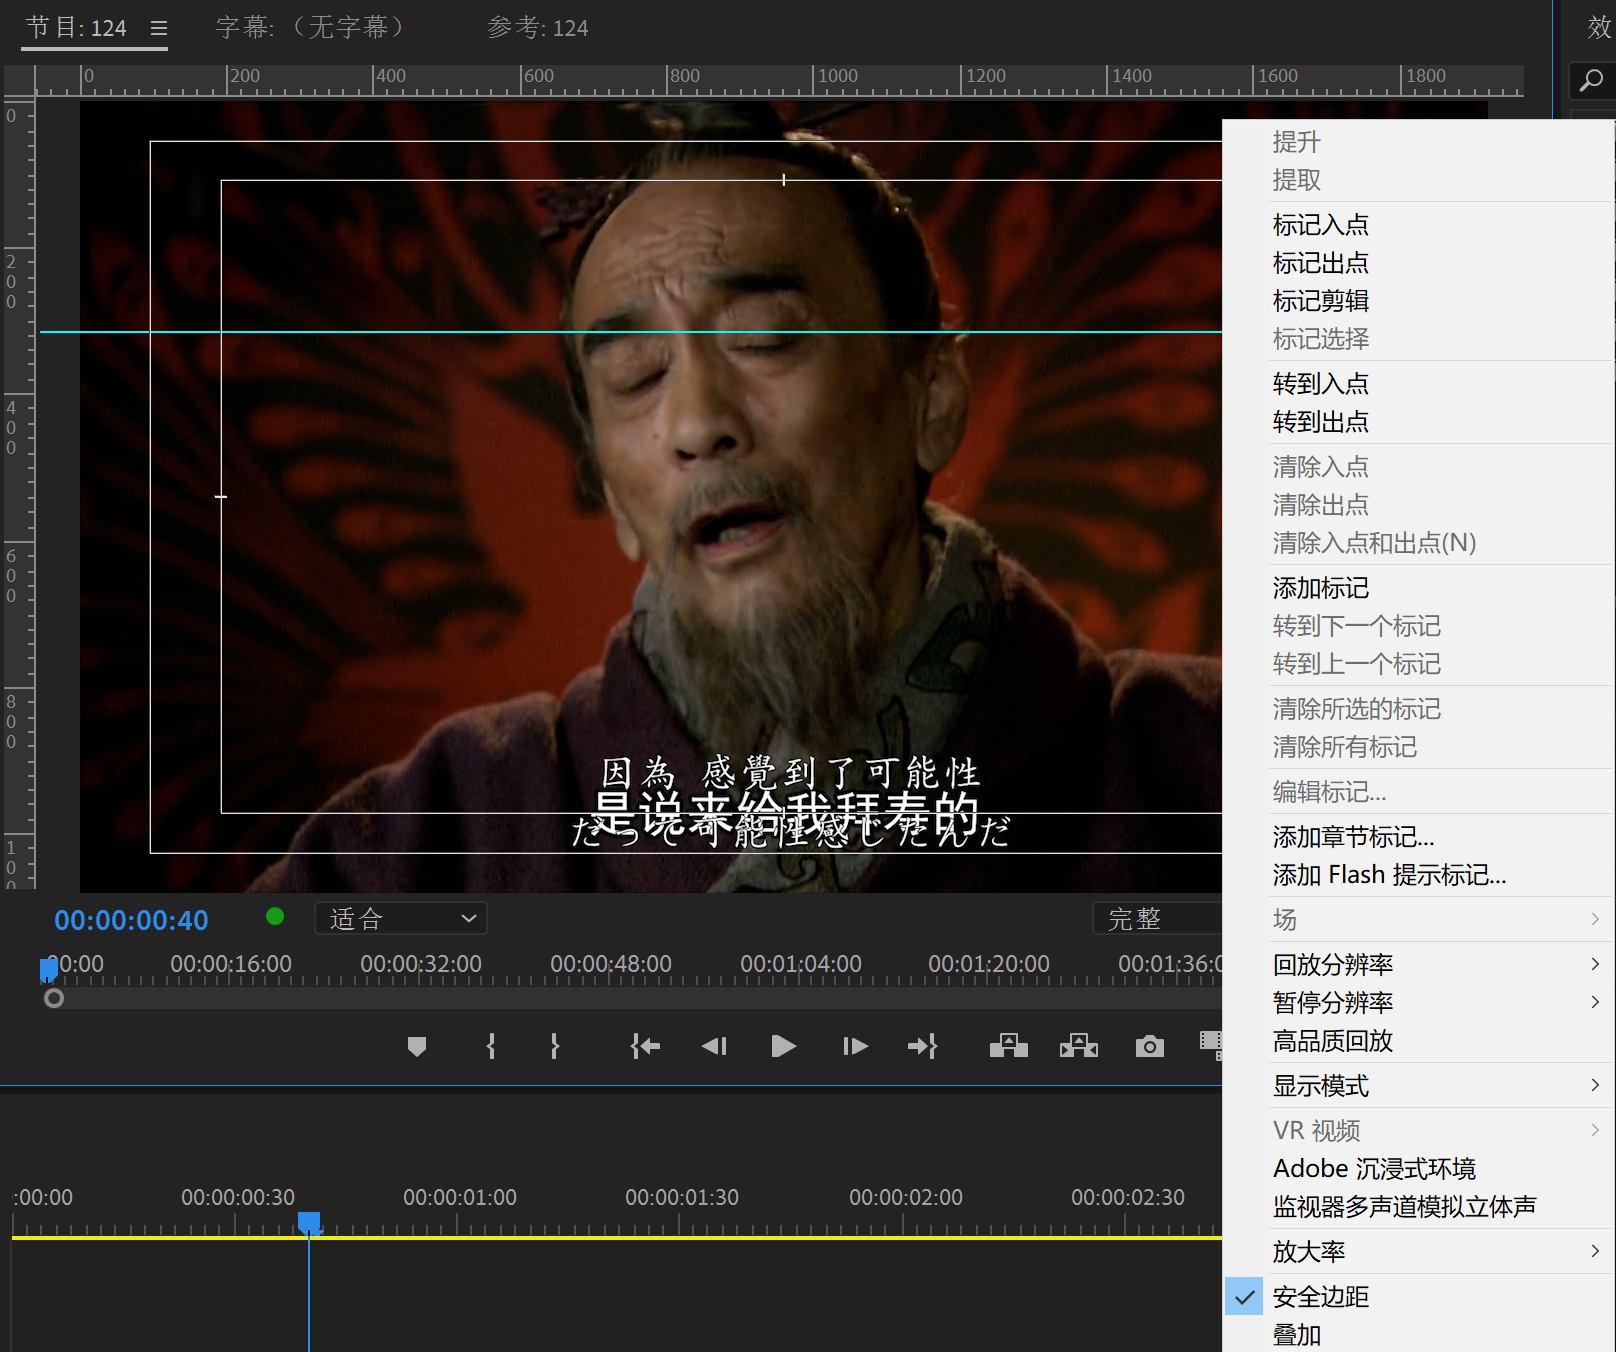Open the 效 panel tab at top right

point(1599,27)
